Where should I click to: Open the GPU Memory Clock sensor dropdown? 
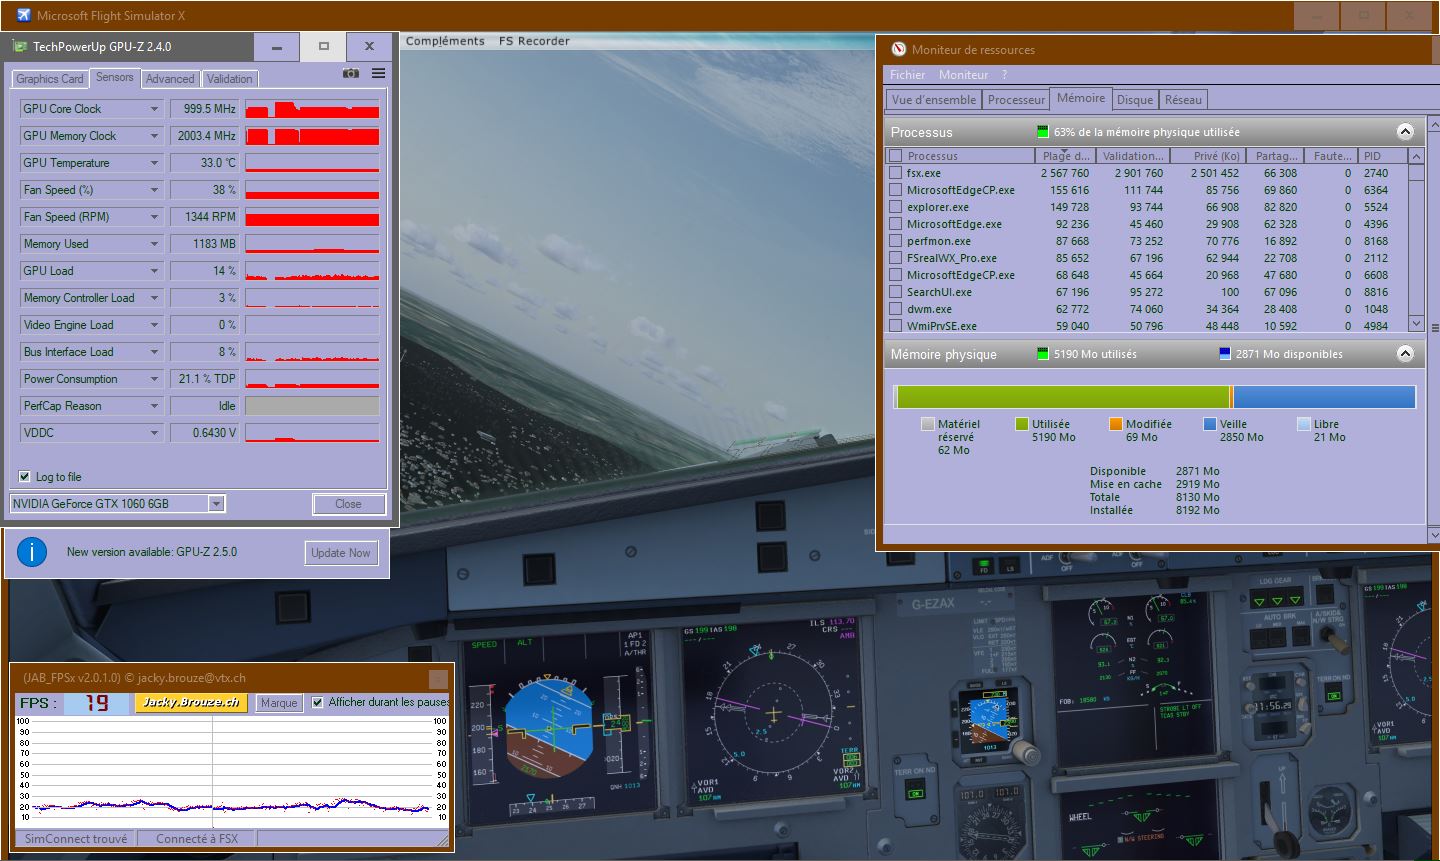pyautogui.click(x=154, y=136)
